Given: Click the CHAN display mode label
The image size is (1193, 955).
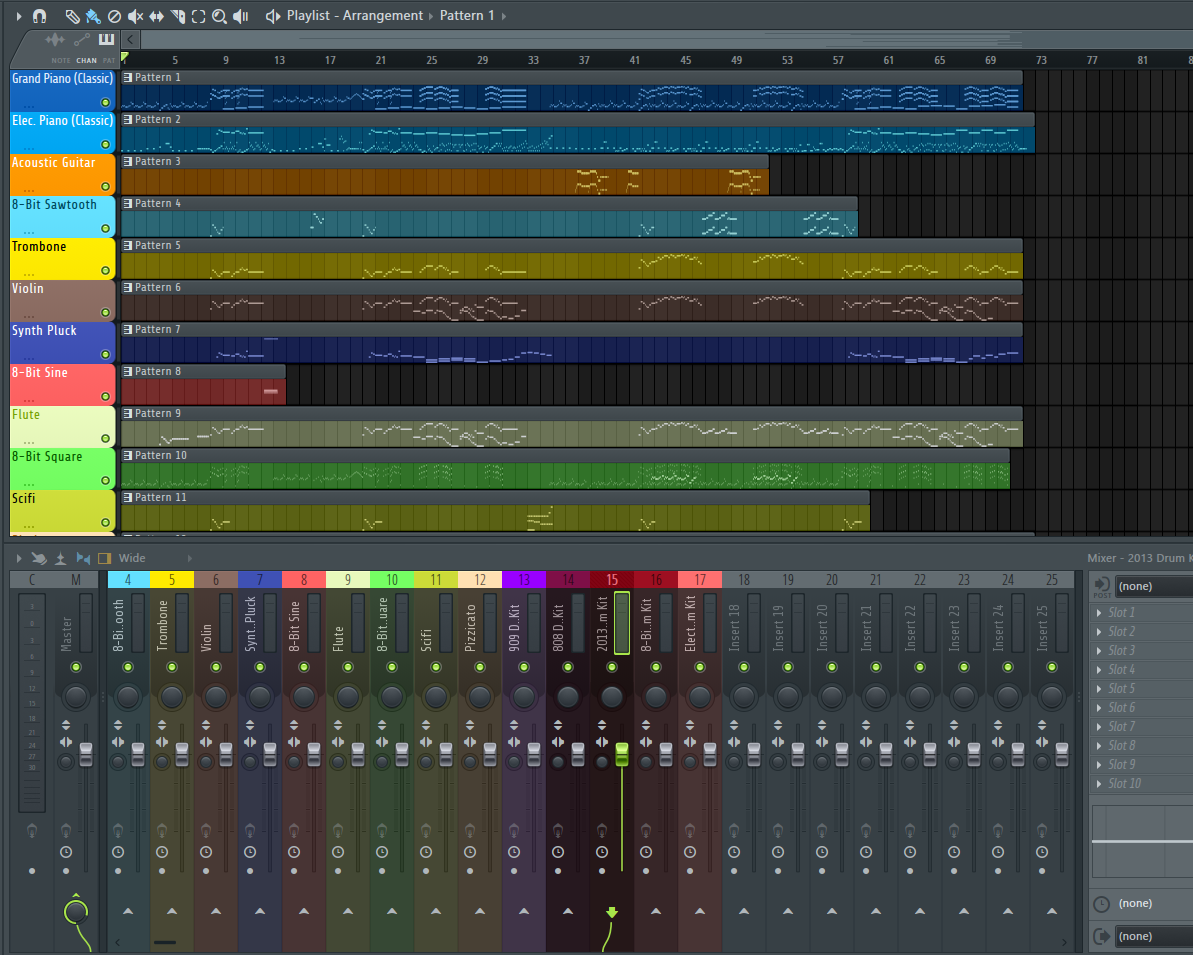Looking at the screenshot, I should tap(86, 60).
